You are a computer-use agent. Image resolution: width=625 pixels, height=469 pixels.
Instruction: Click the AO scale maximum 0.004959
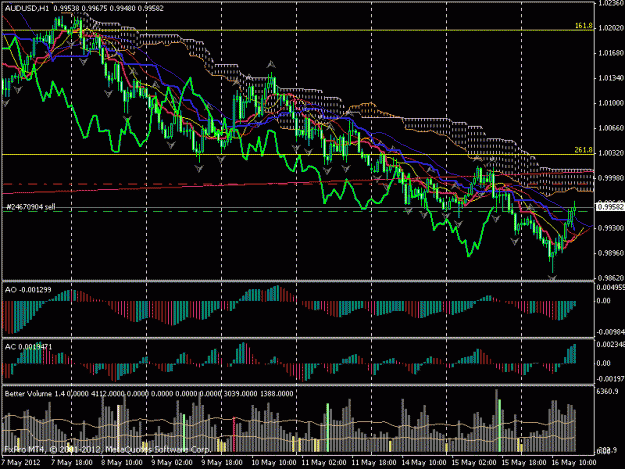pyautogui.click(x=610, y=287)
